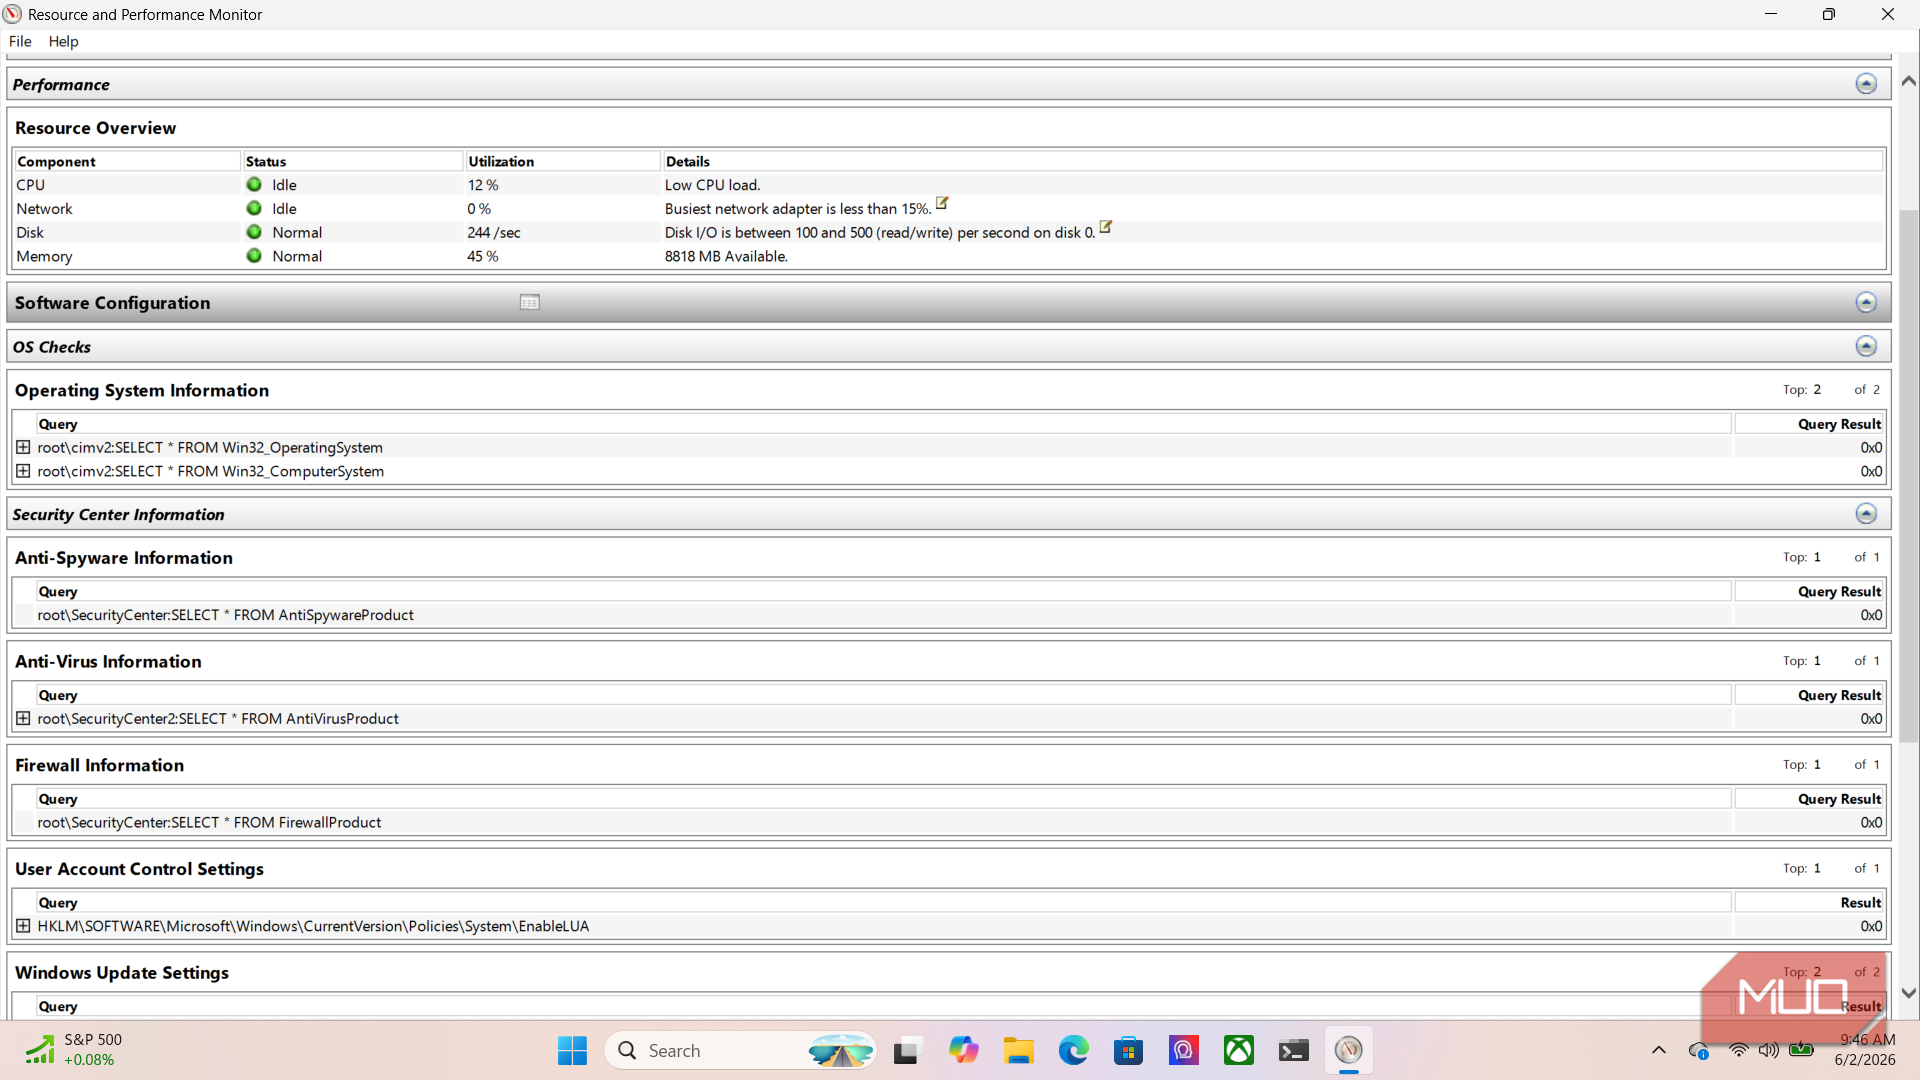The width and height of the screenshot is (1920, 1080).
Task: Open the Copilot taskbar icon
Action: [964, 1051]
